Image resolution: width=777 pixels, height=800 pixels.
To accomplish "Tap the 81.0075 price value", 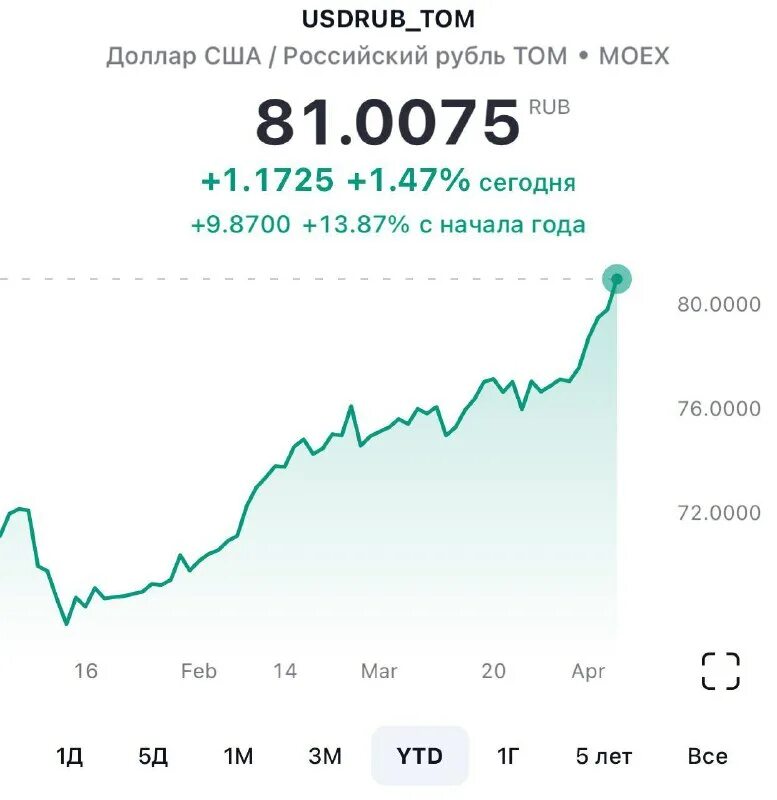I will pyautogui.click(x=388, y=122).
